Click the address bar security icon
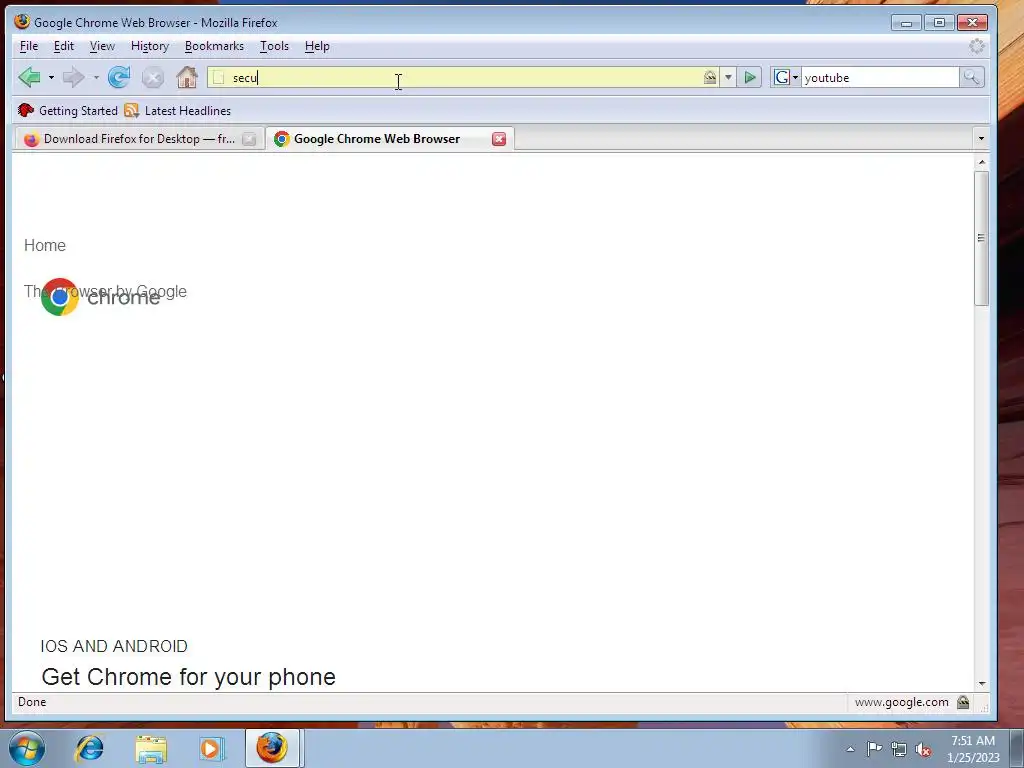The height and width of the screenshot is (768, 1024). pos(710,78)
